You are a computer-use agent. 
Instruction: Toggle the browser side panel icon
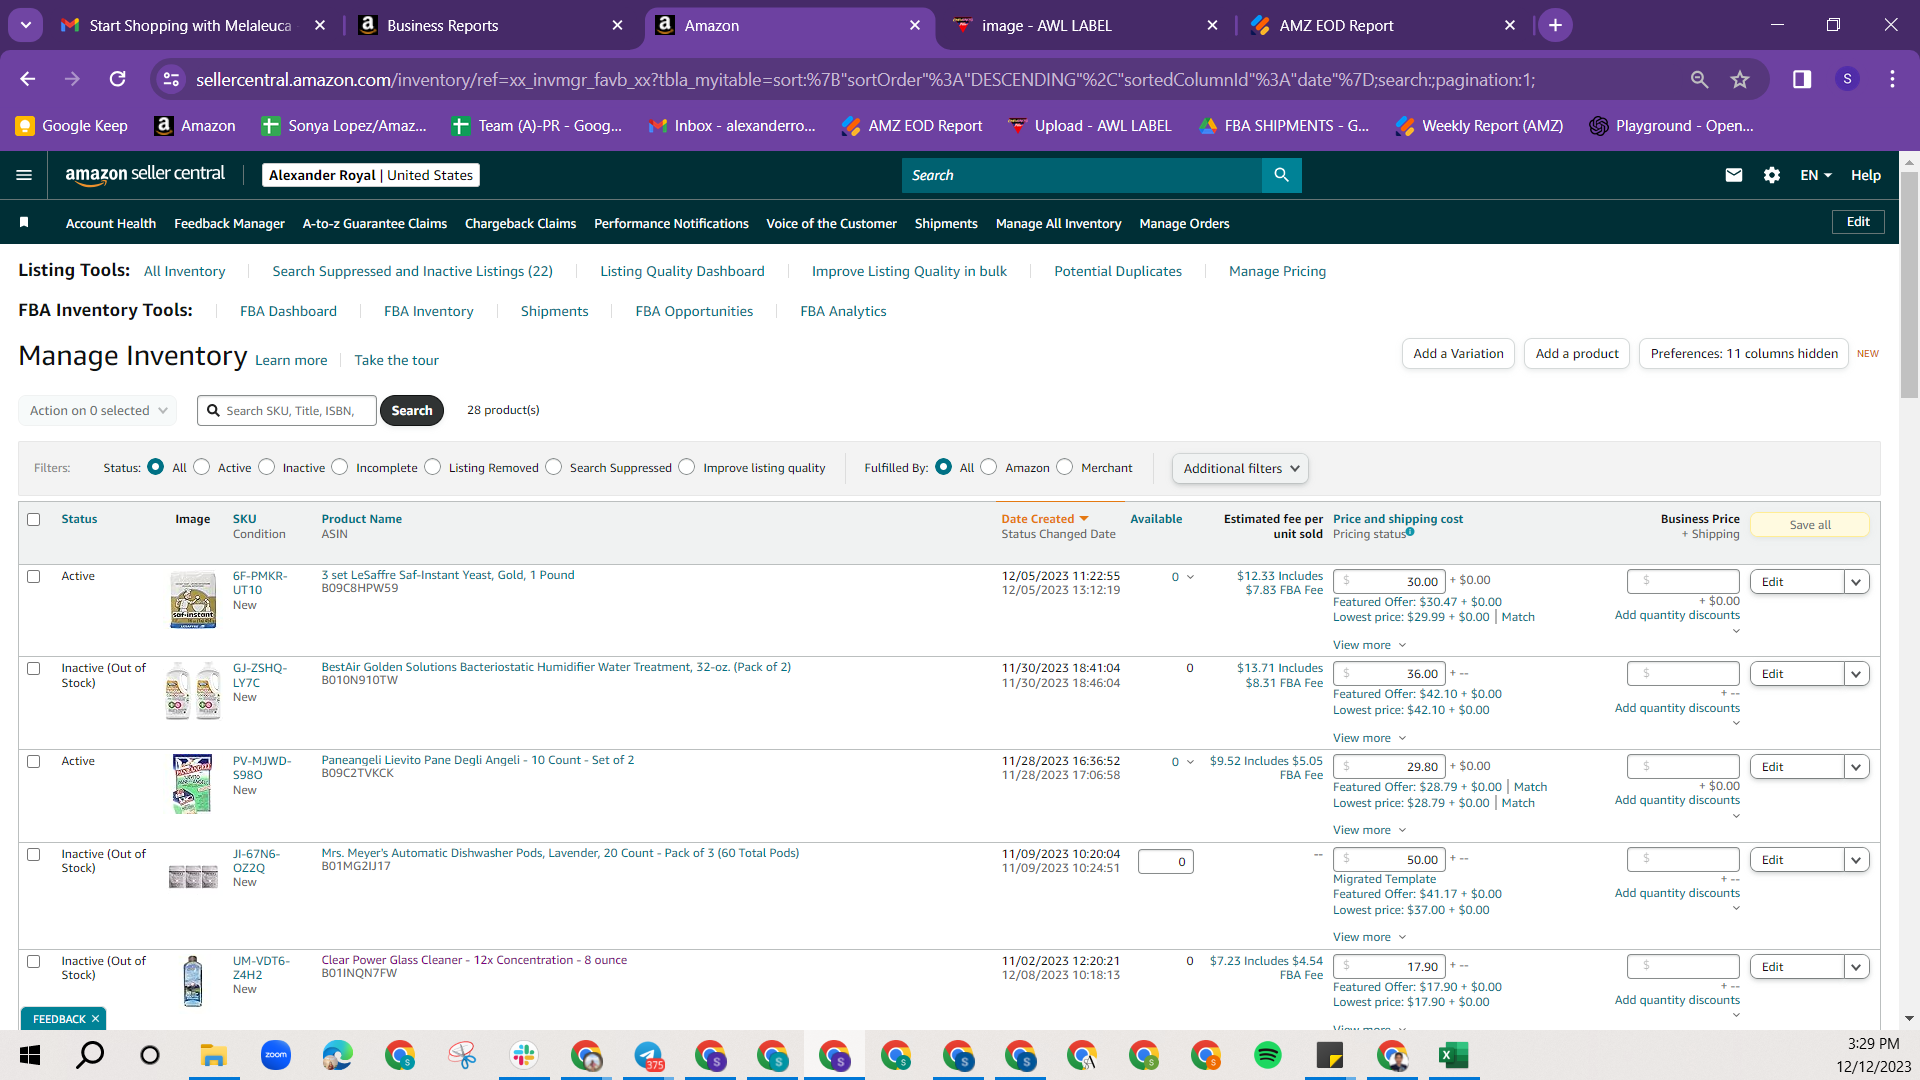click(x=1802, y=79)
